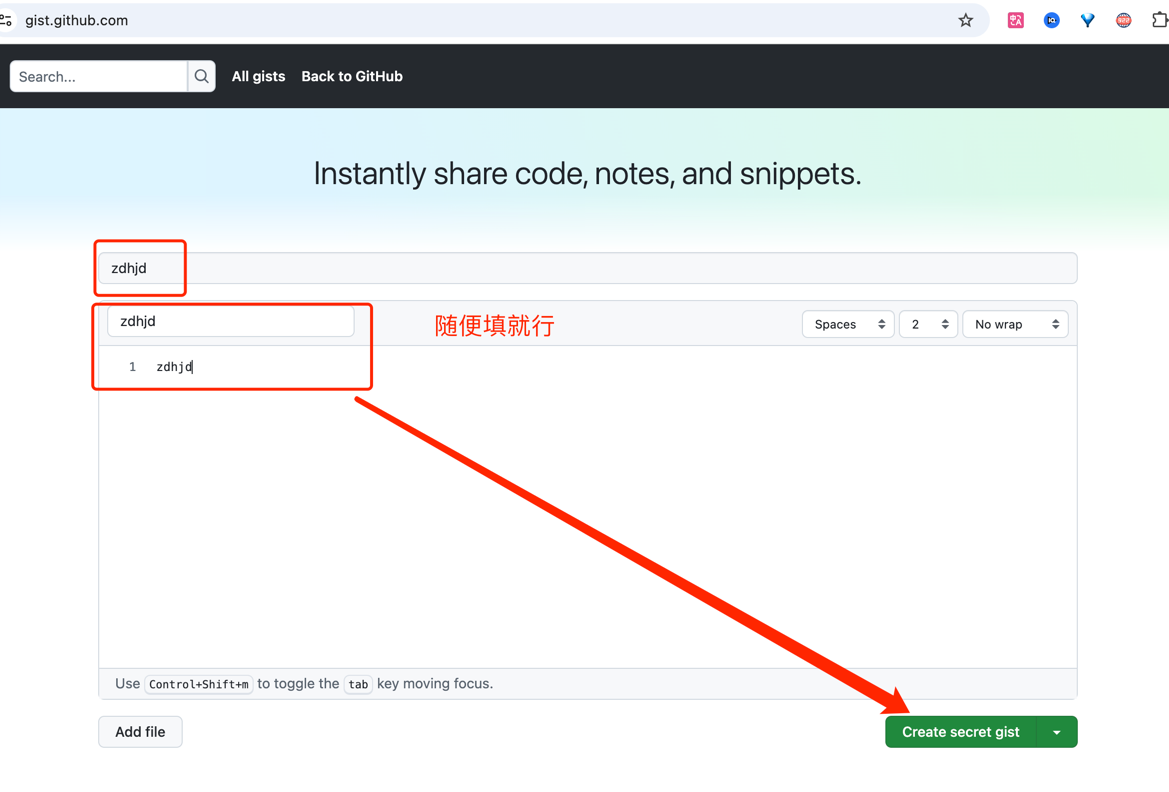
Task: Expand the gist visibility dropdown arrow
Action: coord(1057,732)
